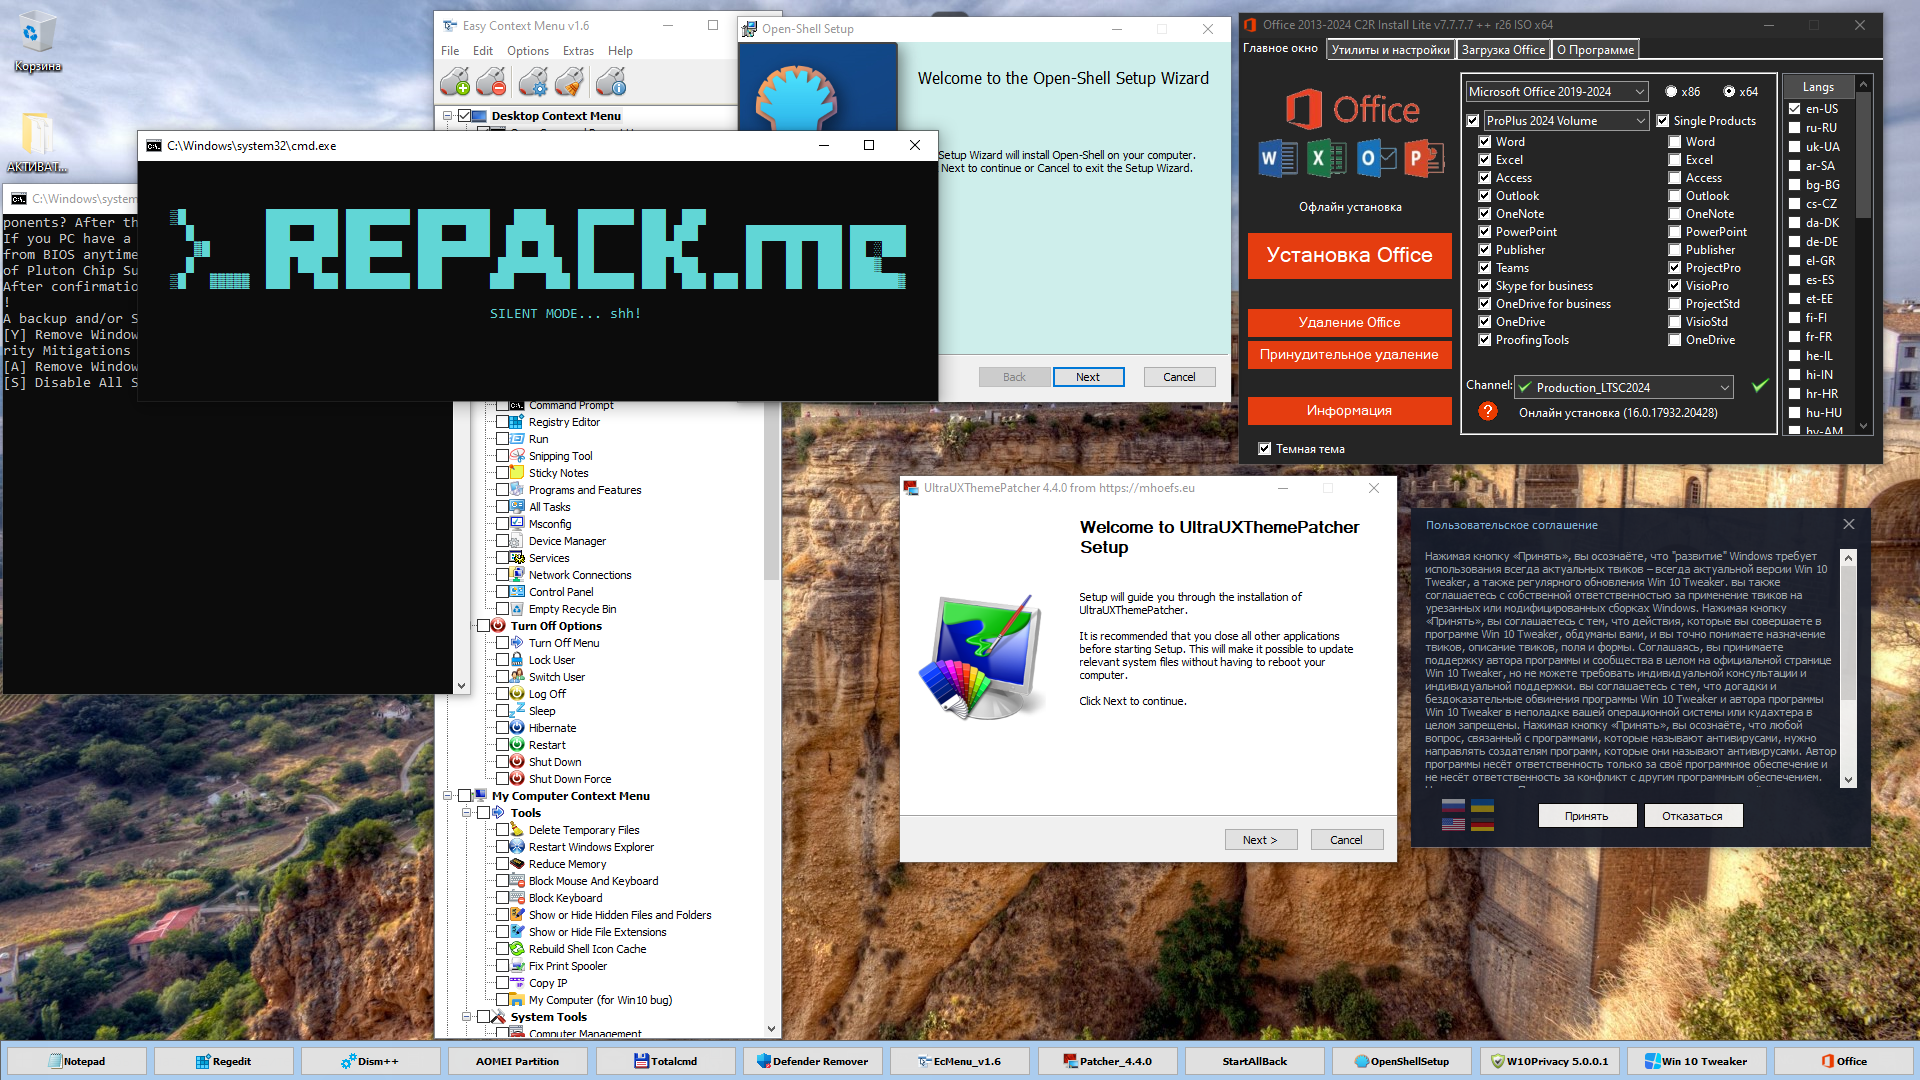Open the Extras menu in Easy Context Menu
Screen dimensions: 1920x1080
[x=578, y=50]
